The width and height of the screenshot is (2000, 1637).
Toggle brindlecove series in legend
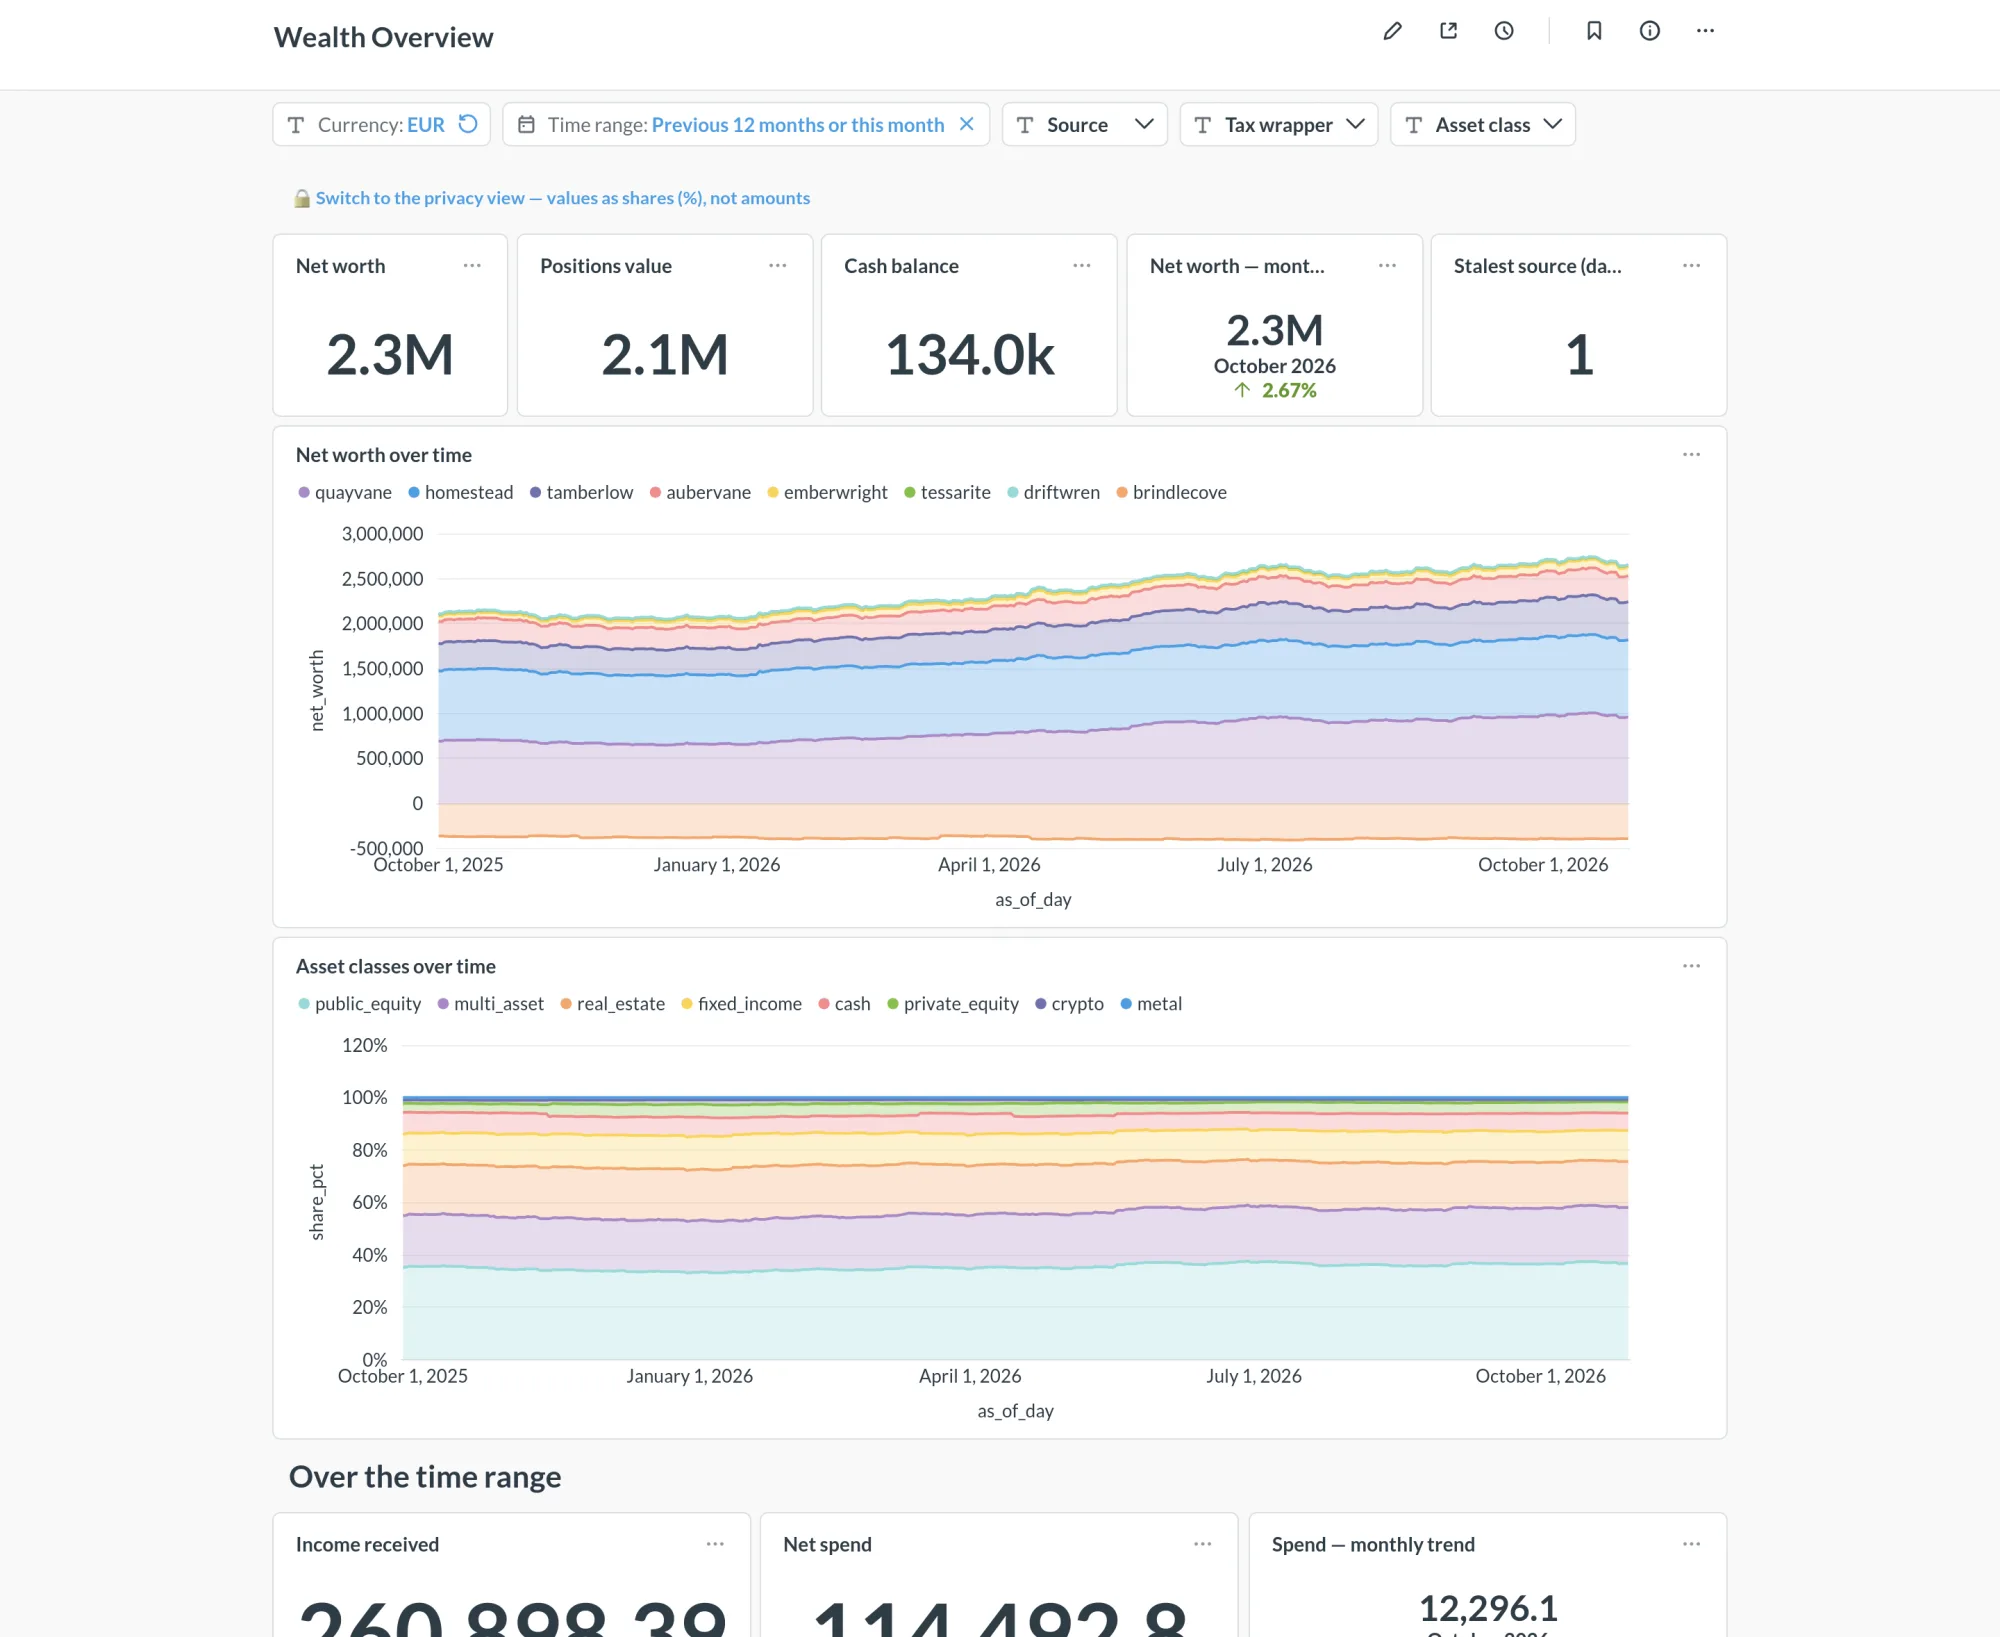(x=1171, y=492)
